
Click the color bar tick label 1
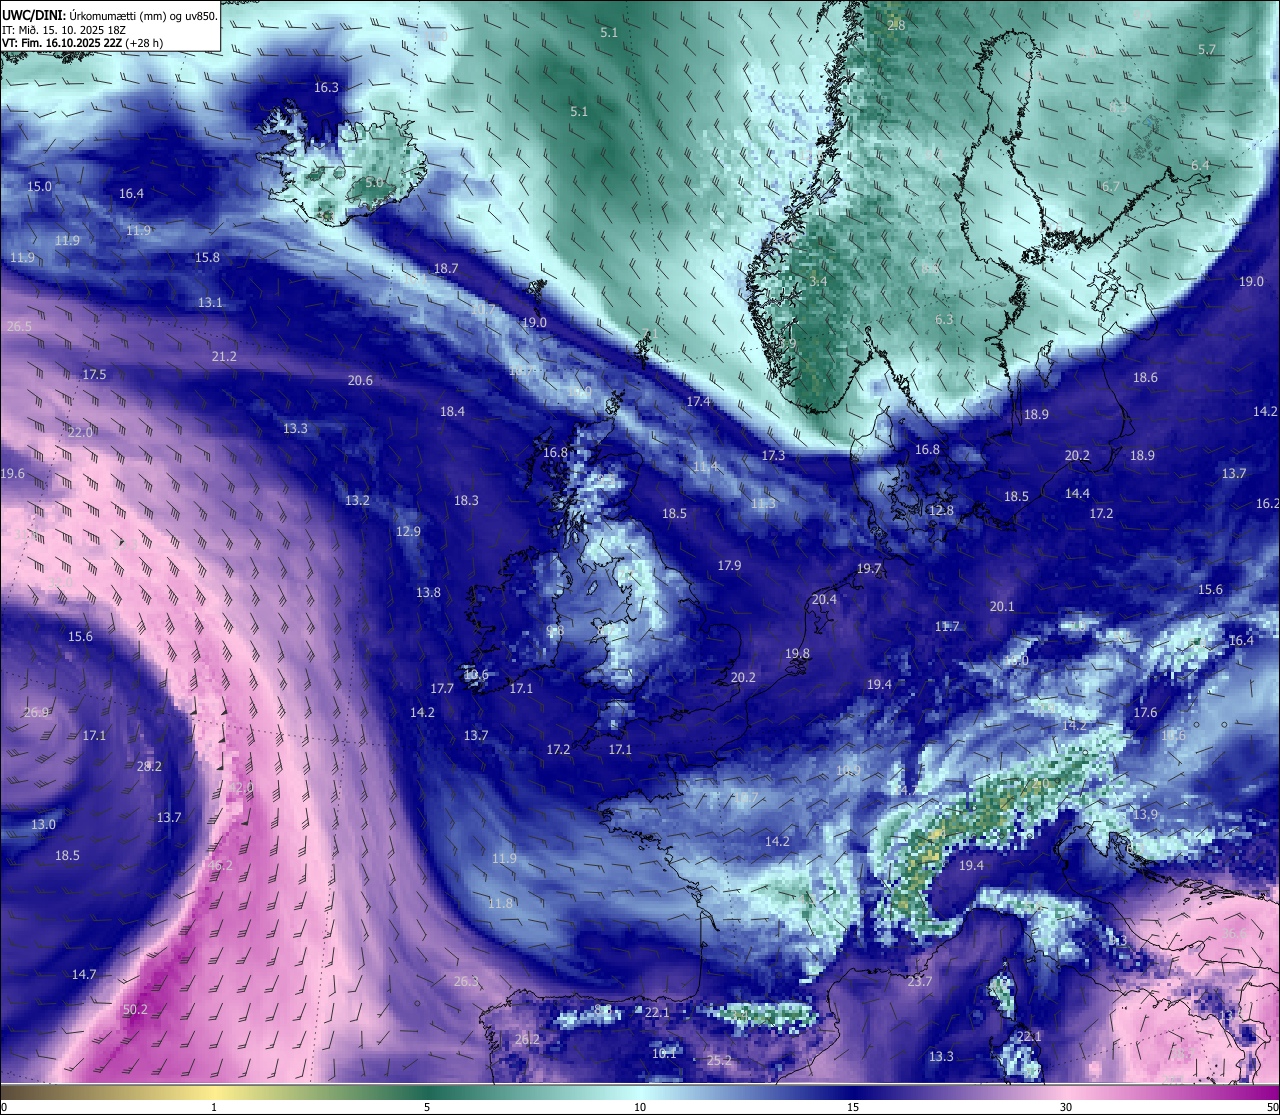(x=214, y=1107)
